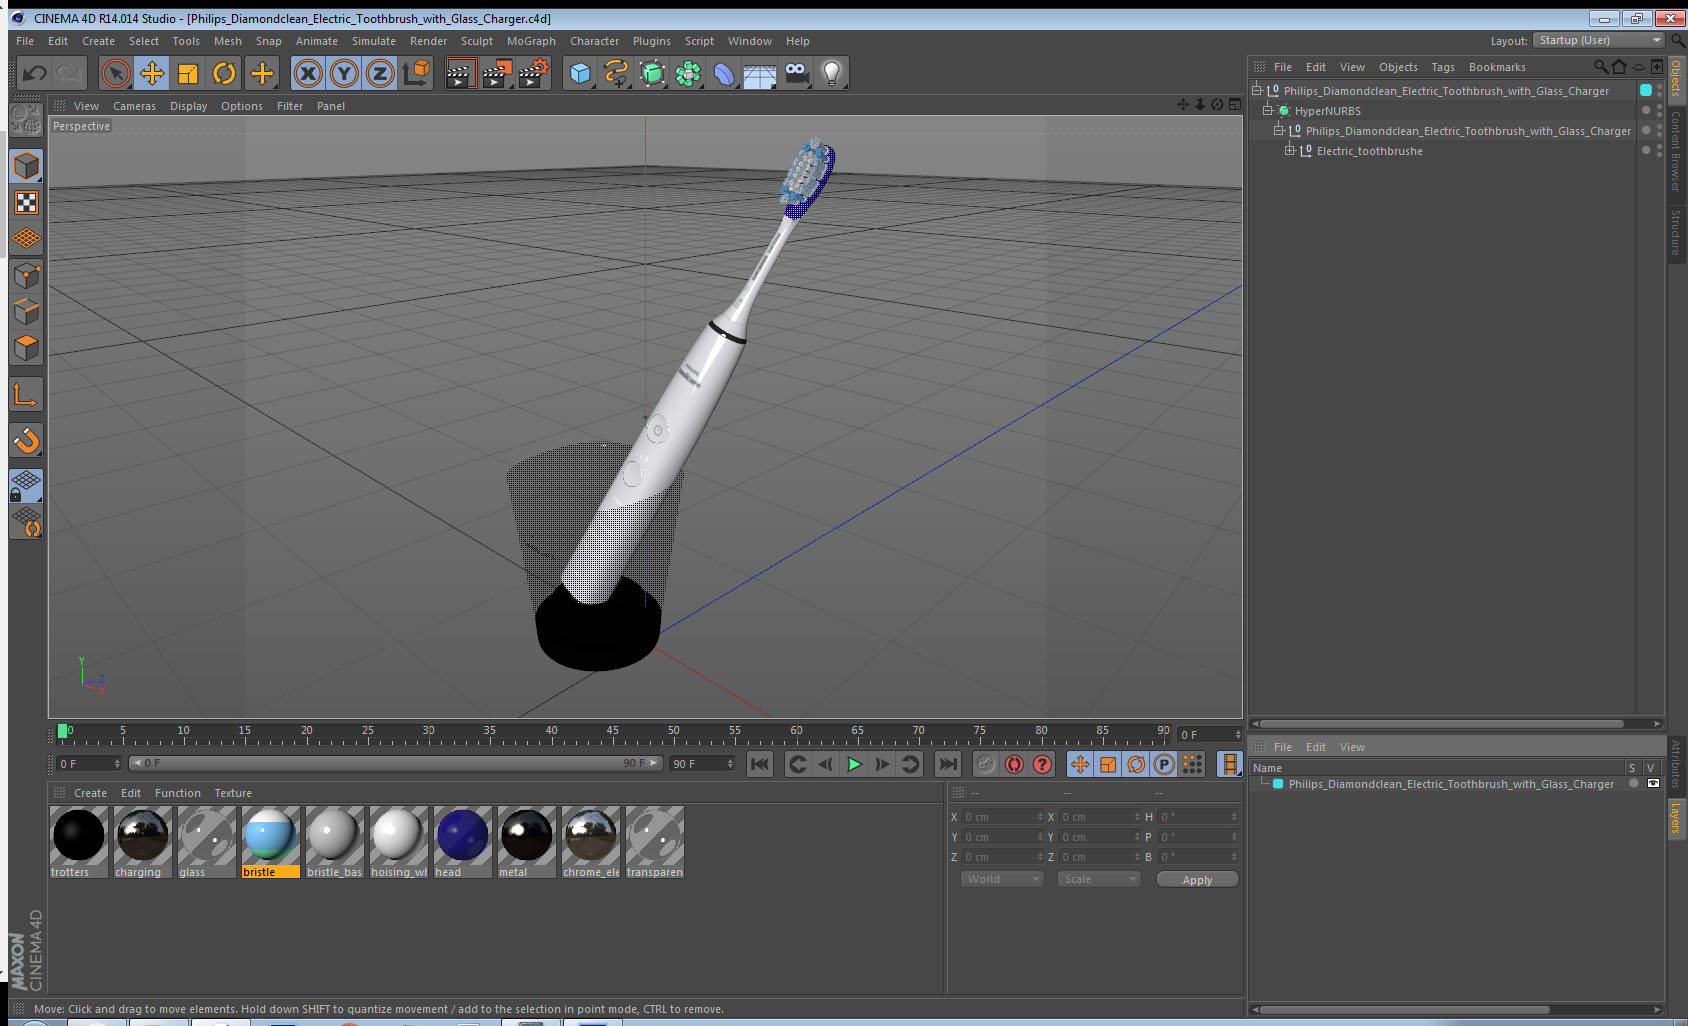This screenshot has width=1688, height=1026.
Task: Add HyperNURBS generator icon
Action: [652, 73]
